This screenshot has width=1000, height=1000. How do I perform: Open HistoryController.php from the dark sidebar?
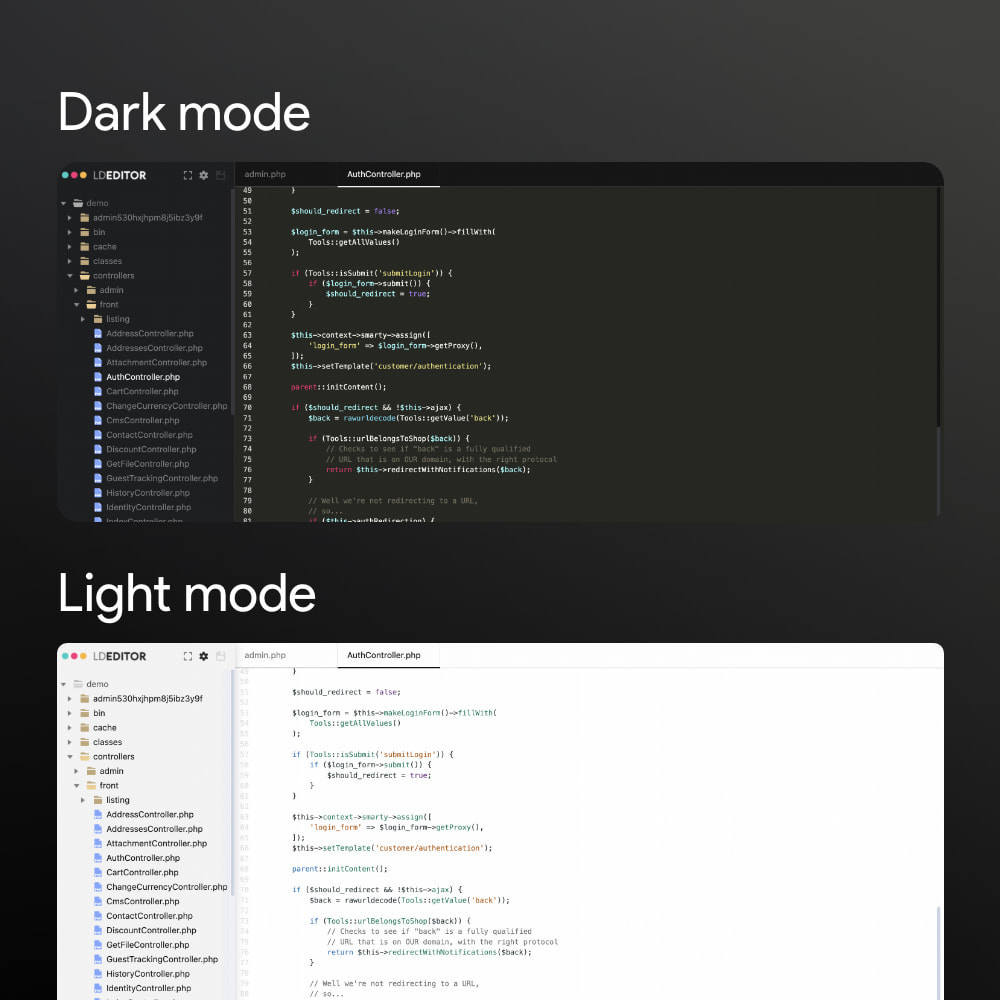(x=150, y=492)
